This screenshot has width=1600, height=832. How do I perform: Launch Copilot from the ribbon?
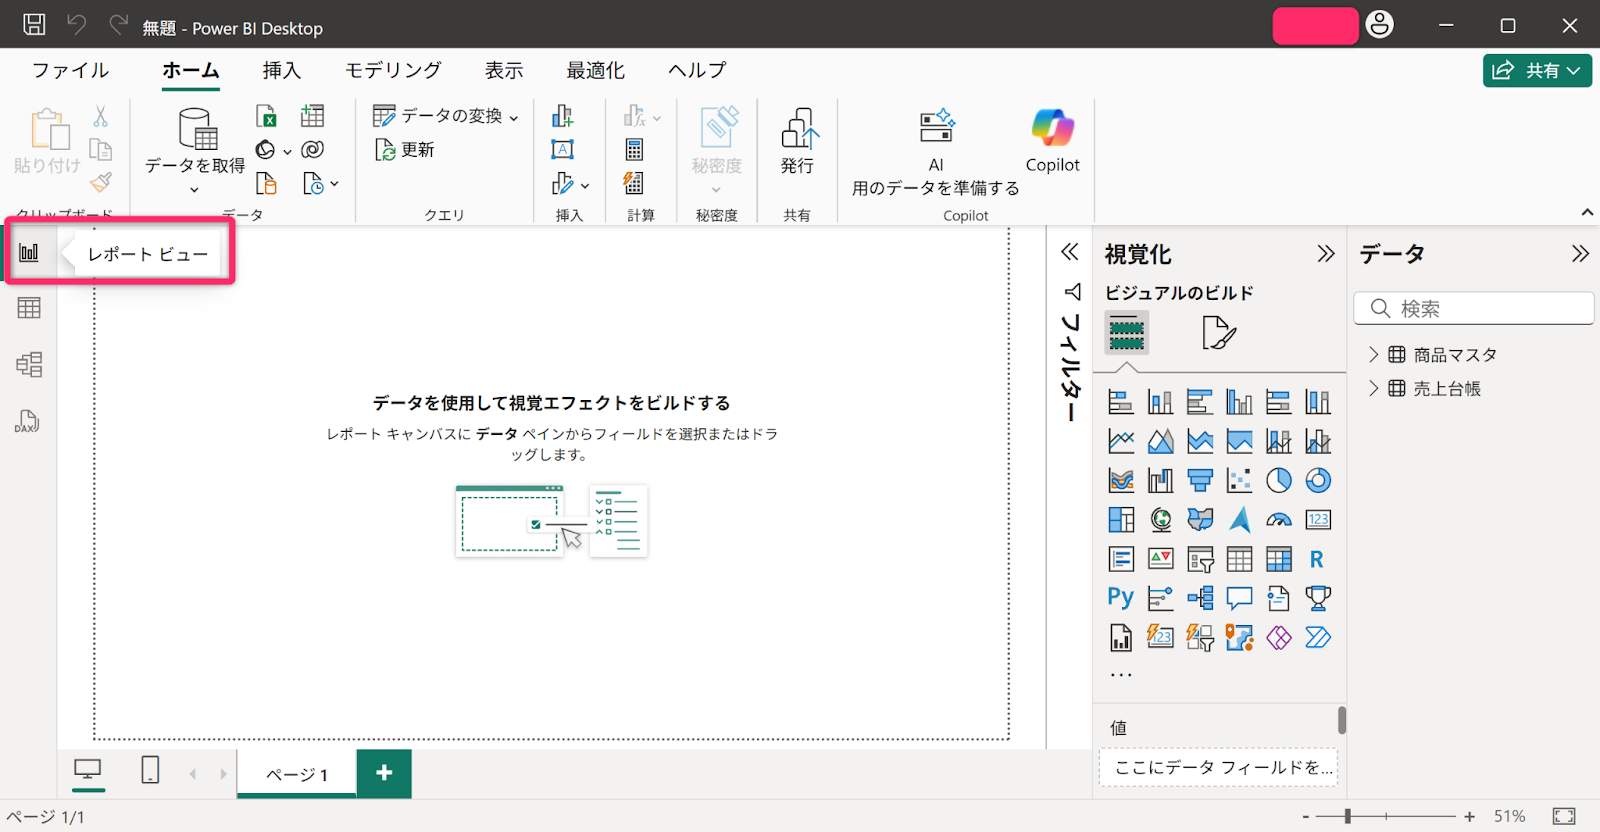pos(1053,141)
